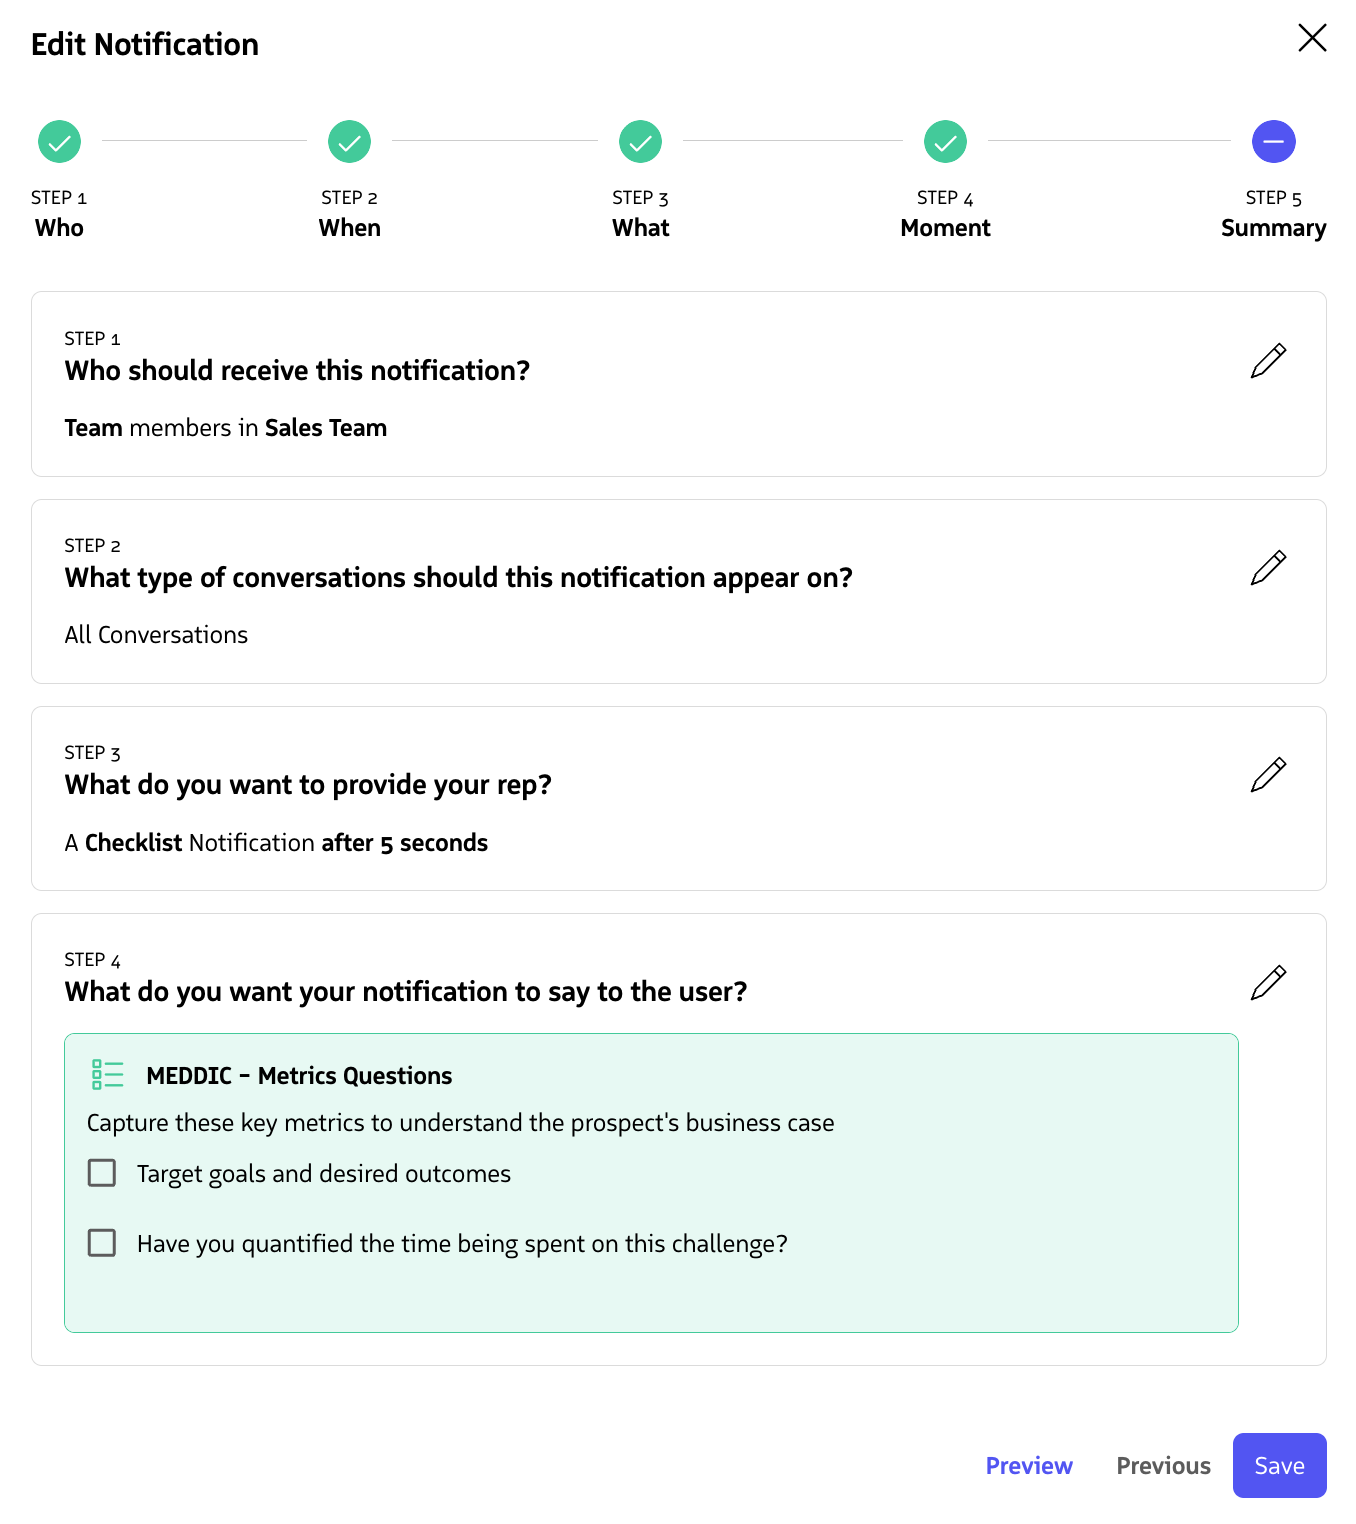Edit Step 3 notification type via pencil icon
This screenshot has height=1524, width=1356.
tap(1267, 774)
